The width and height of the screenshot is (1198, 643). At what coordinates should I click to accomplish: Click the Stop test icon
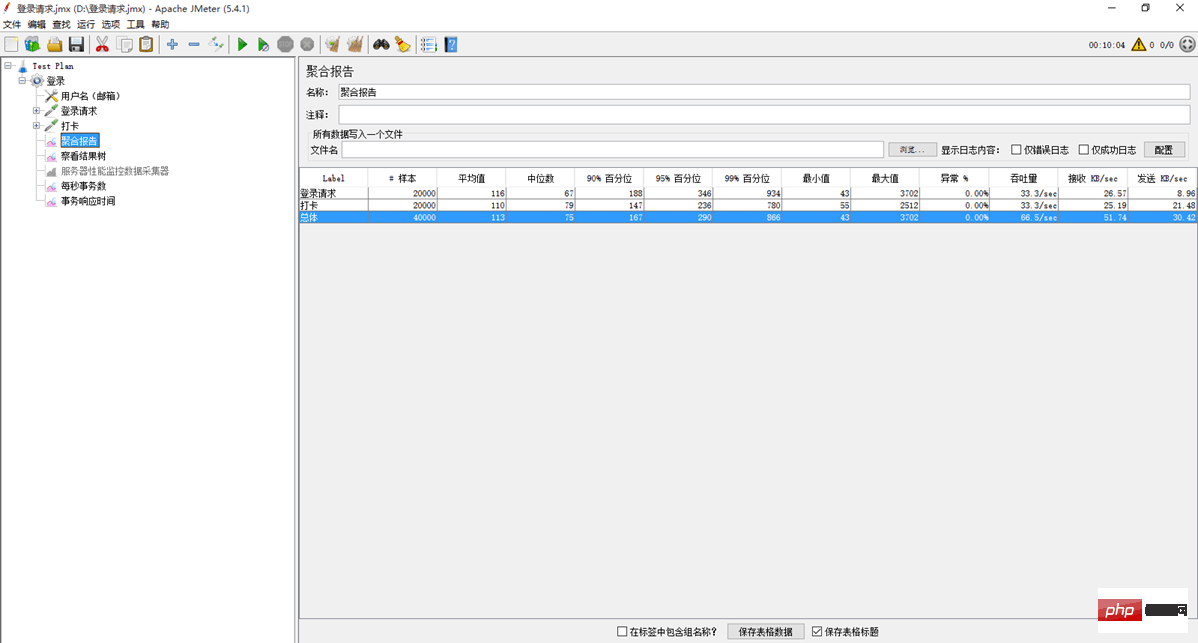coord(286,44)
